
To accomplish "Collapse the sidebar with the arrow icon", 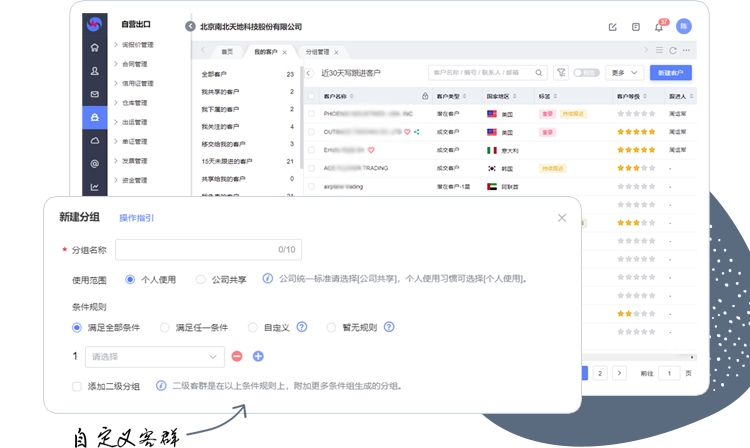I will click(x=190, y=27).
